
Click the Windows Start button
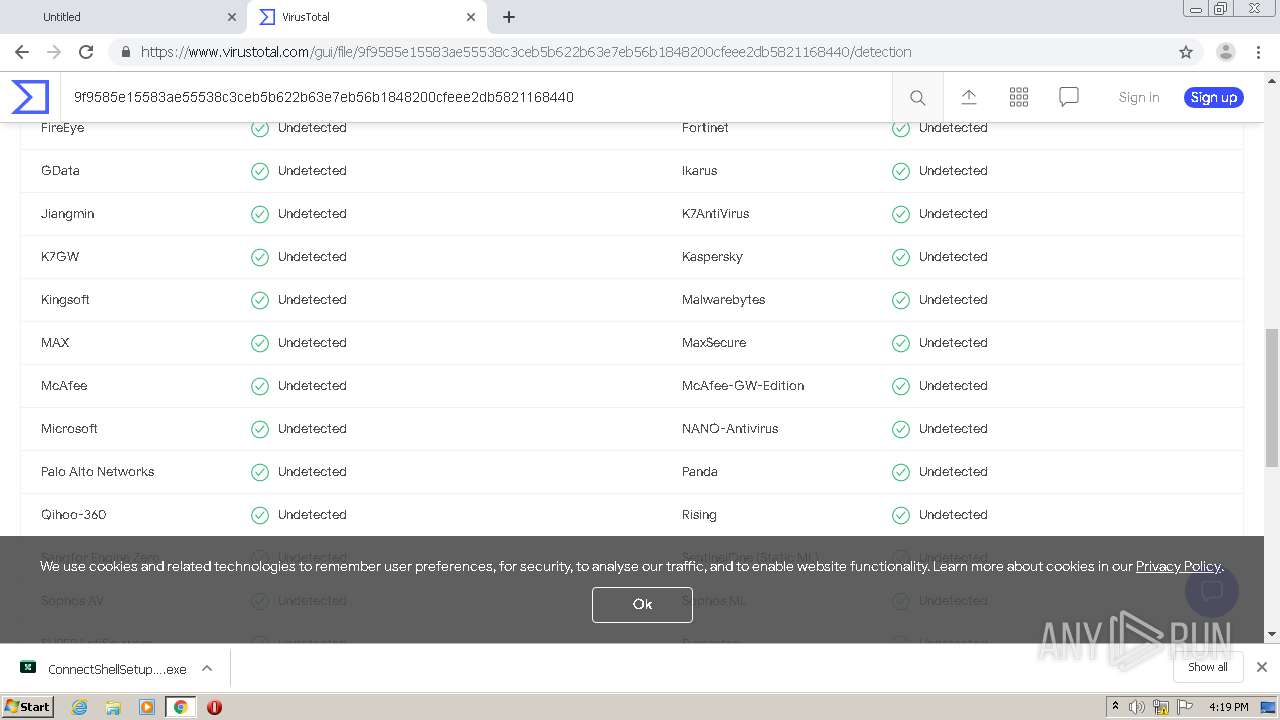[x=27, y=707]
